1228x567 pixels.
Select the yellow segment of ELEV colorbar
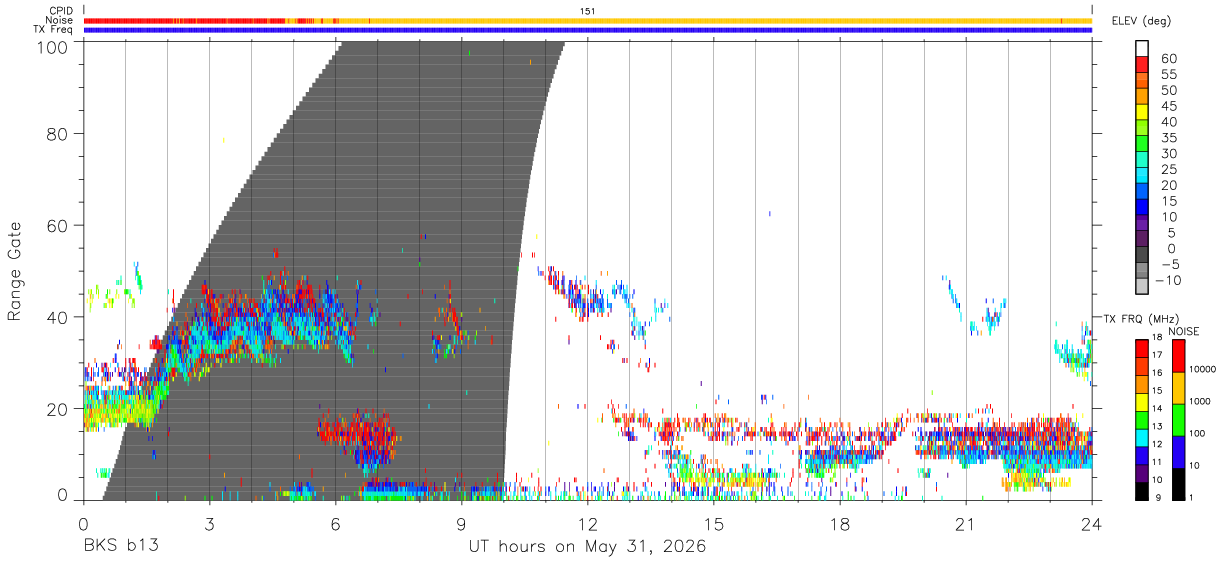[1142, 112]
